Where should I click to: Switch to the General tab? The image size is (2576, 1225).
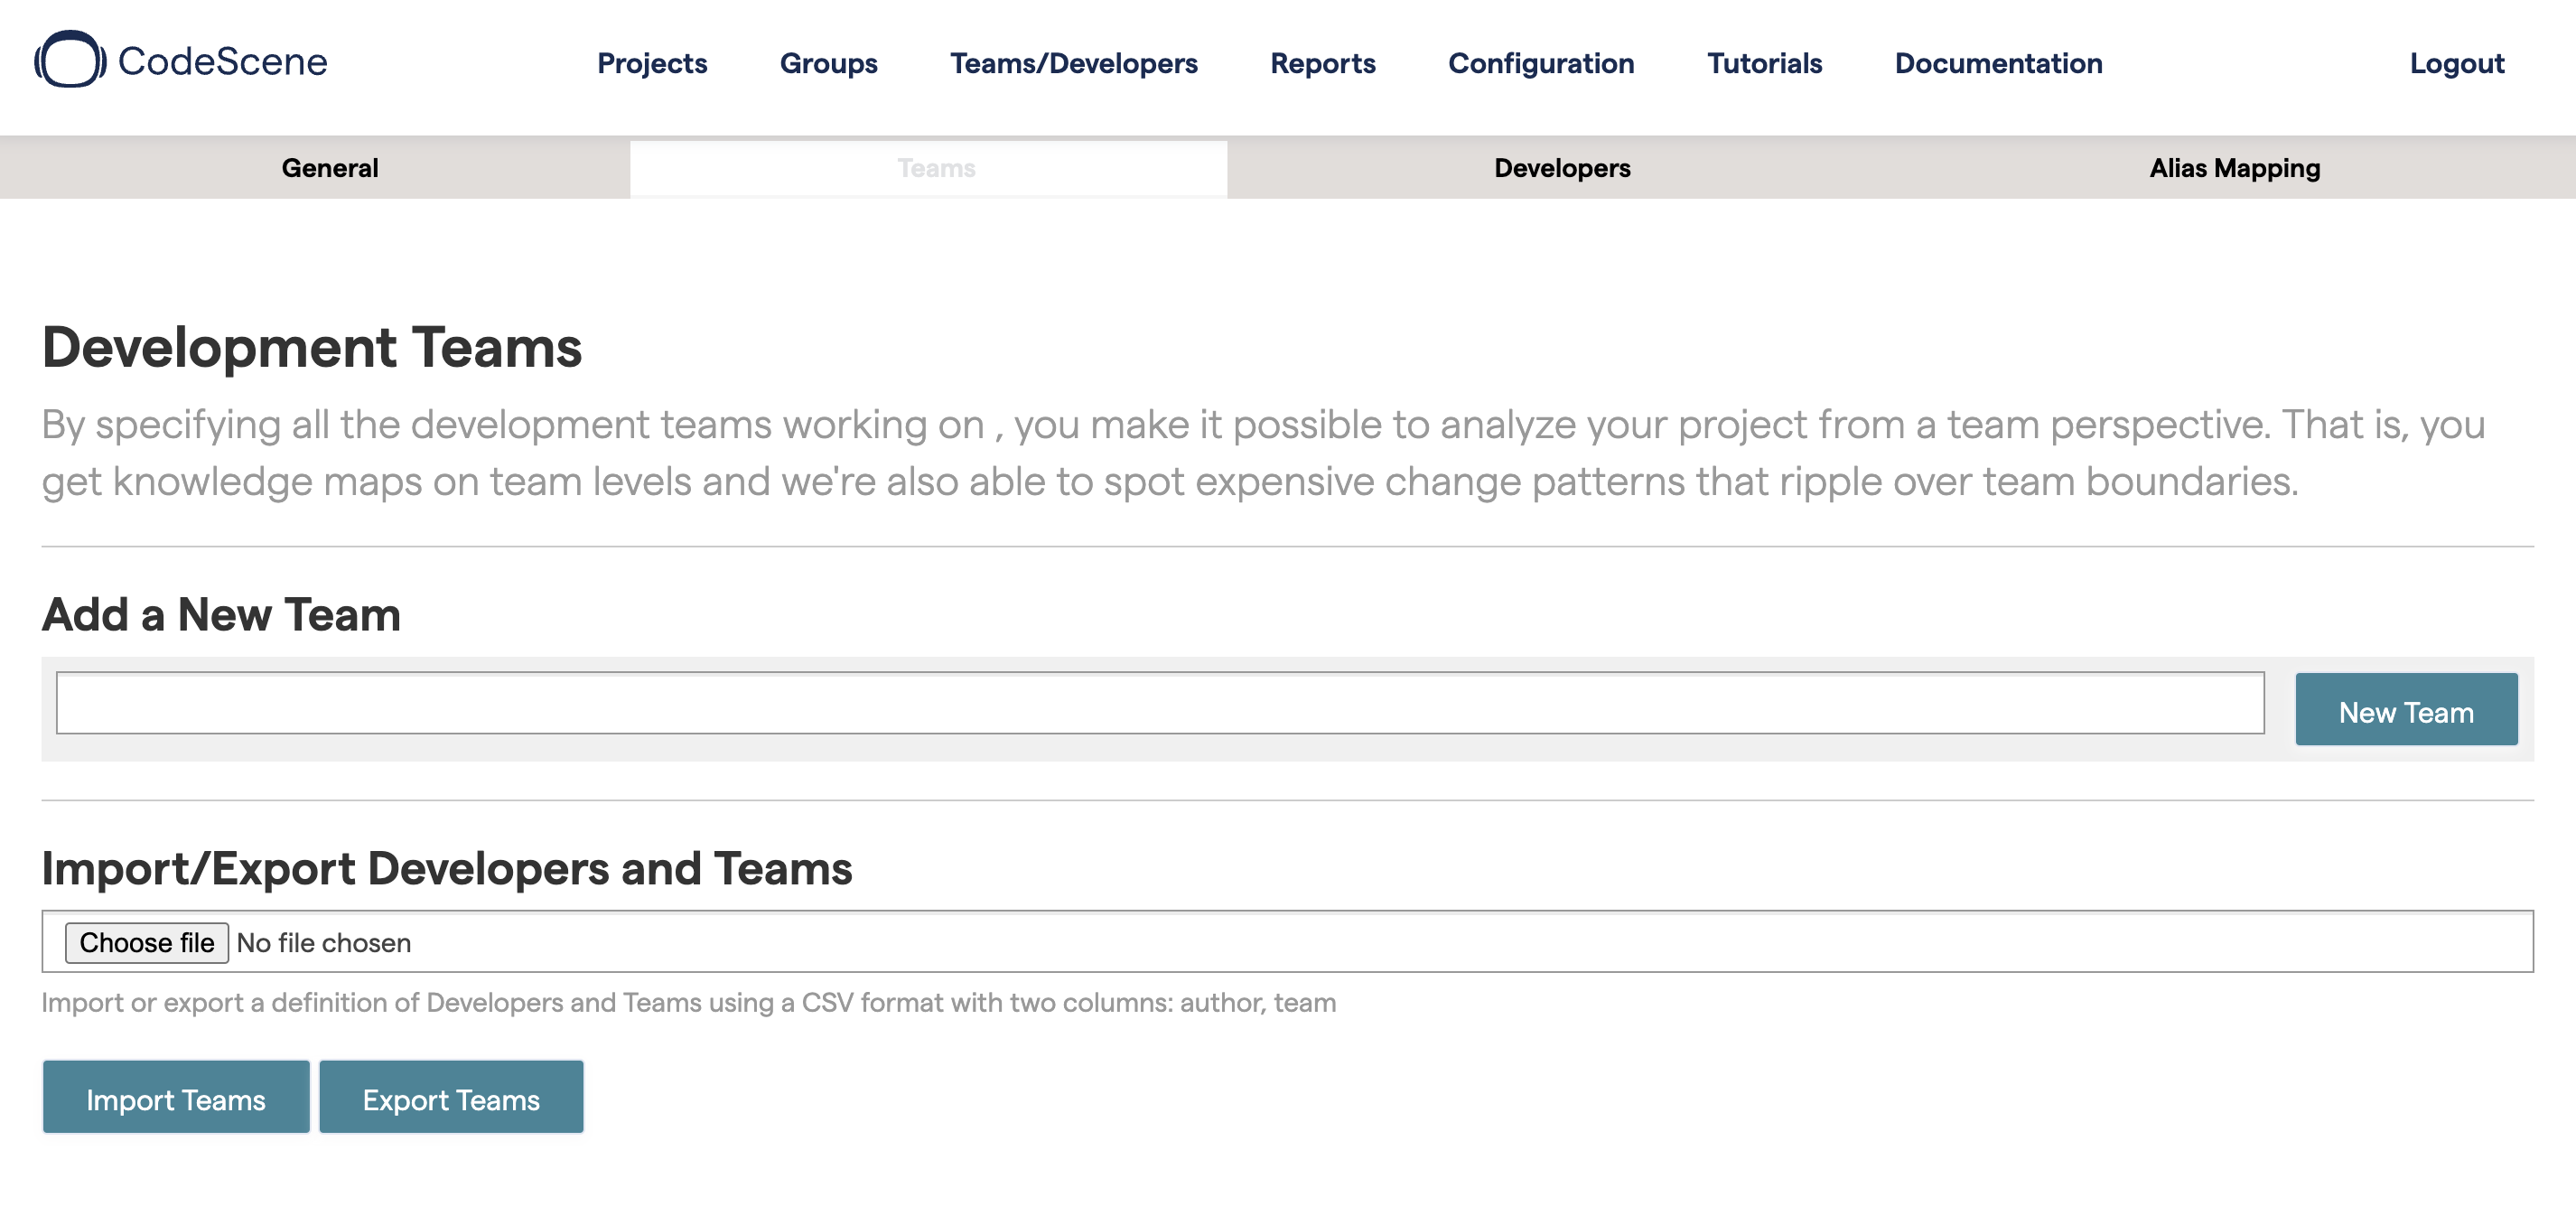coord(331,166)
